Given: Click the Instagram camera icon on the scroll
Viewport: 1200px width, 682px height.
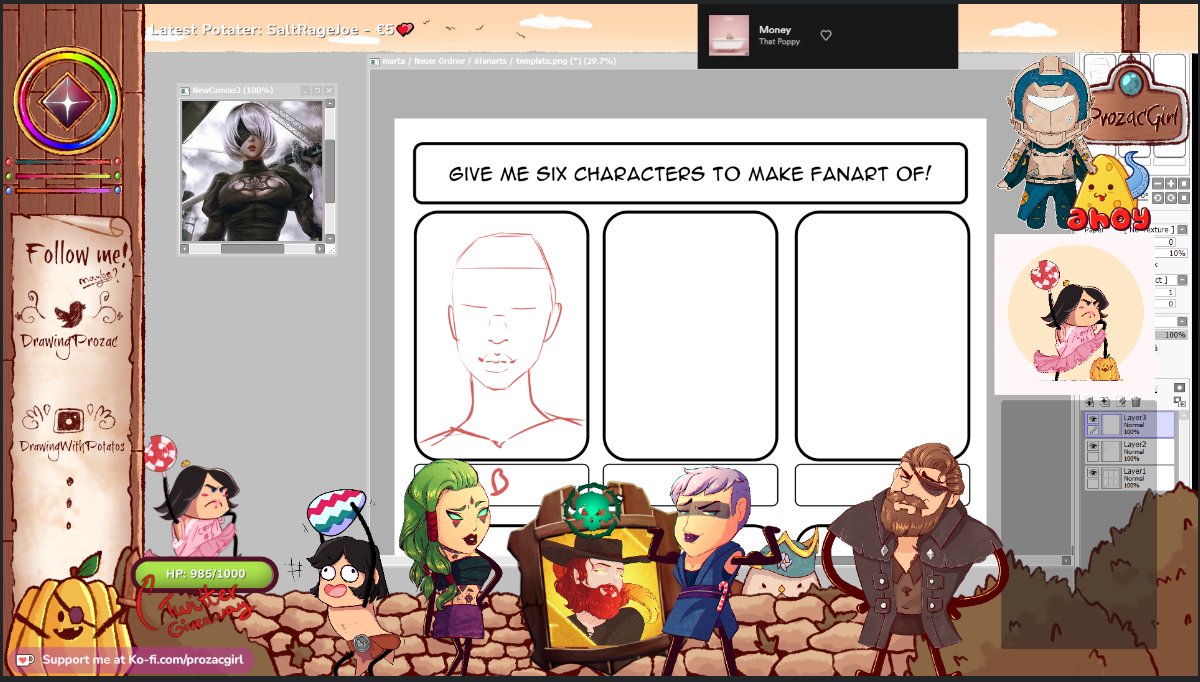Looking at the screenshot, I should tap(67, 419).
